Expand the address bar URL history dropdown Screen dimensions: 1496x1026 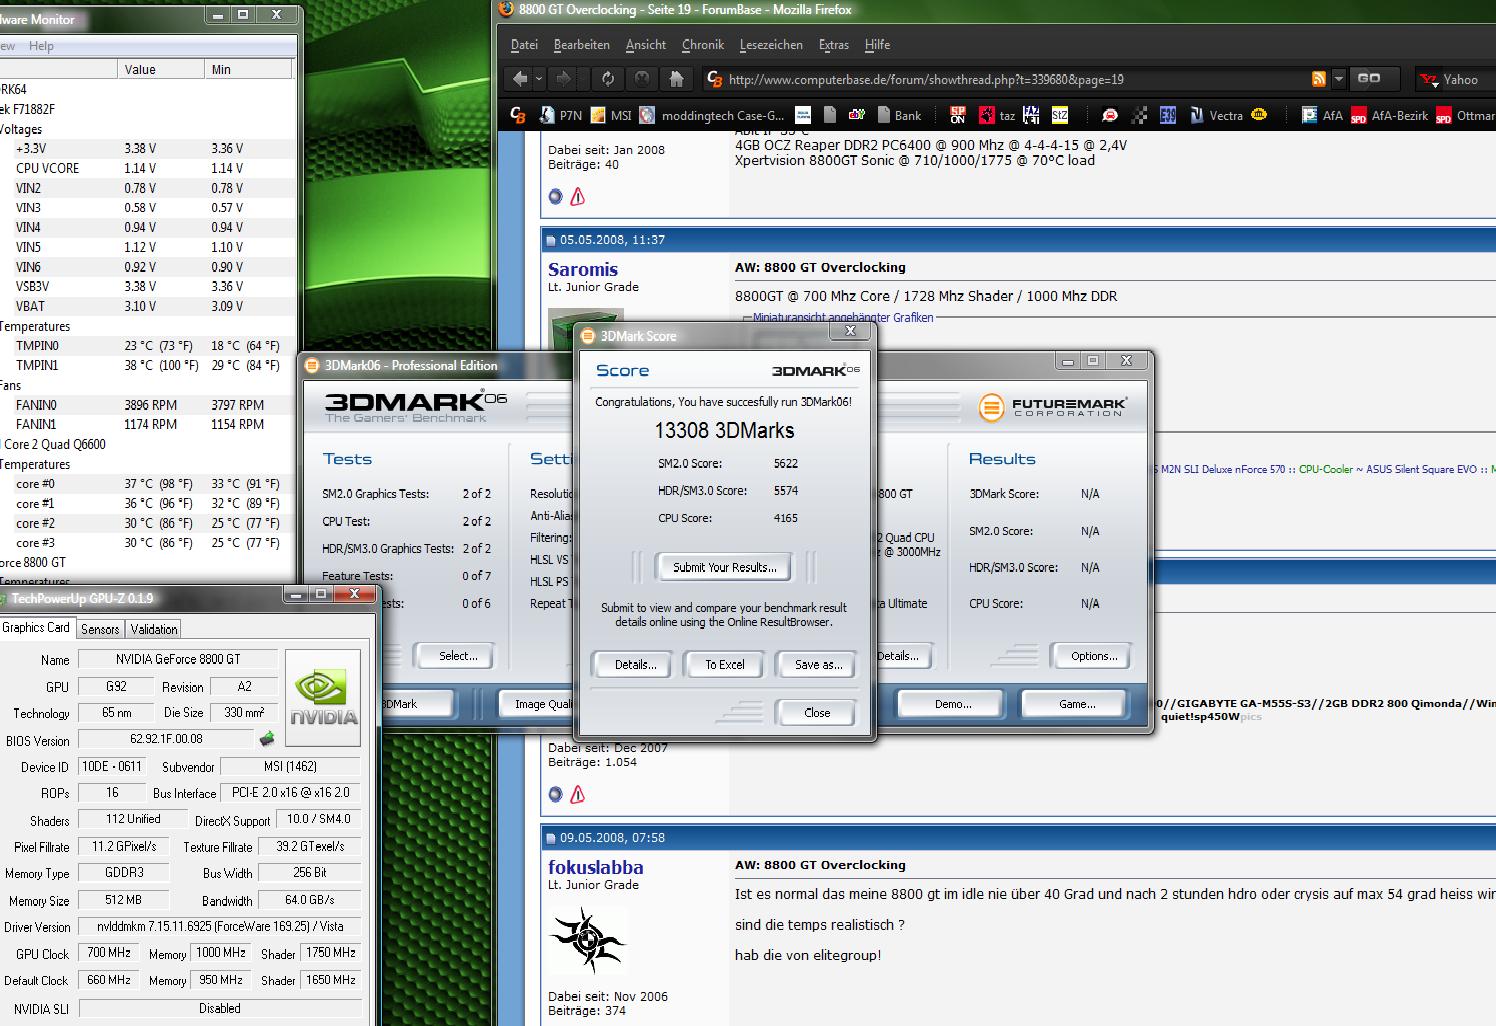[1338, 79]
